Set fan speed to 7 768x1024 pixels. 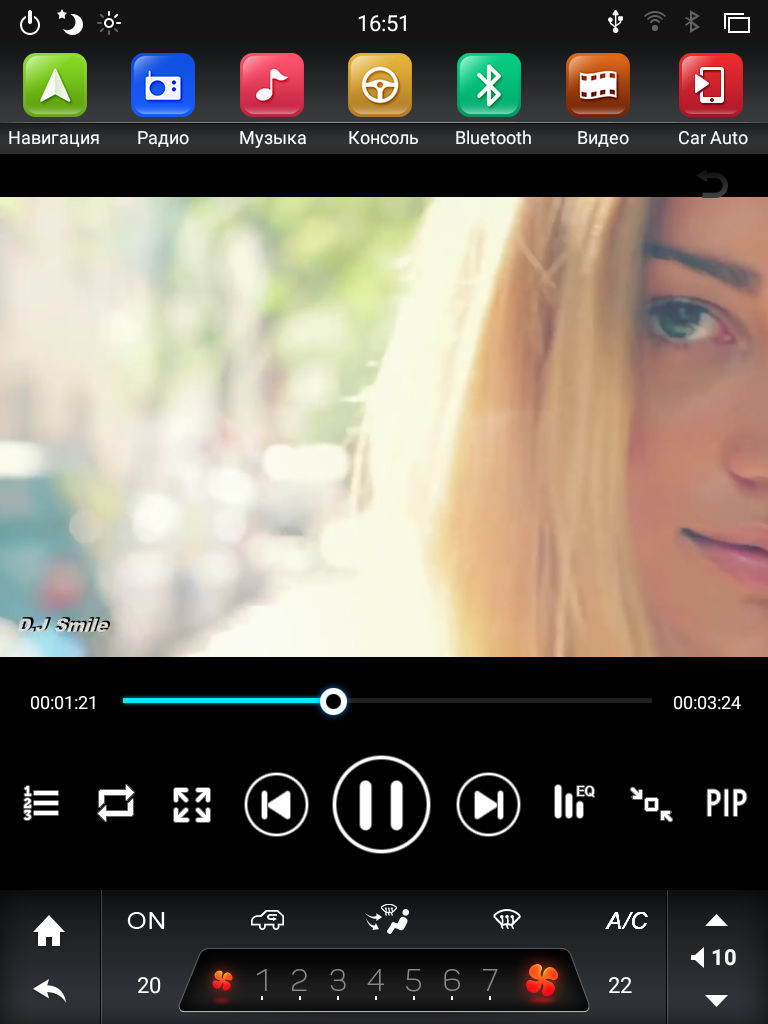(x=490, y=981)
